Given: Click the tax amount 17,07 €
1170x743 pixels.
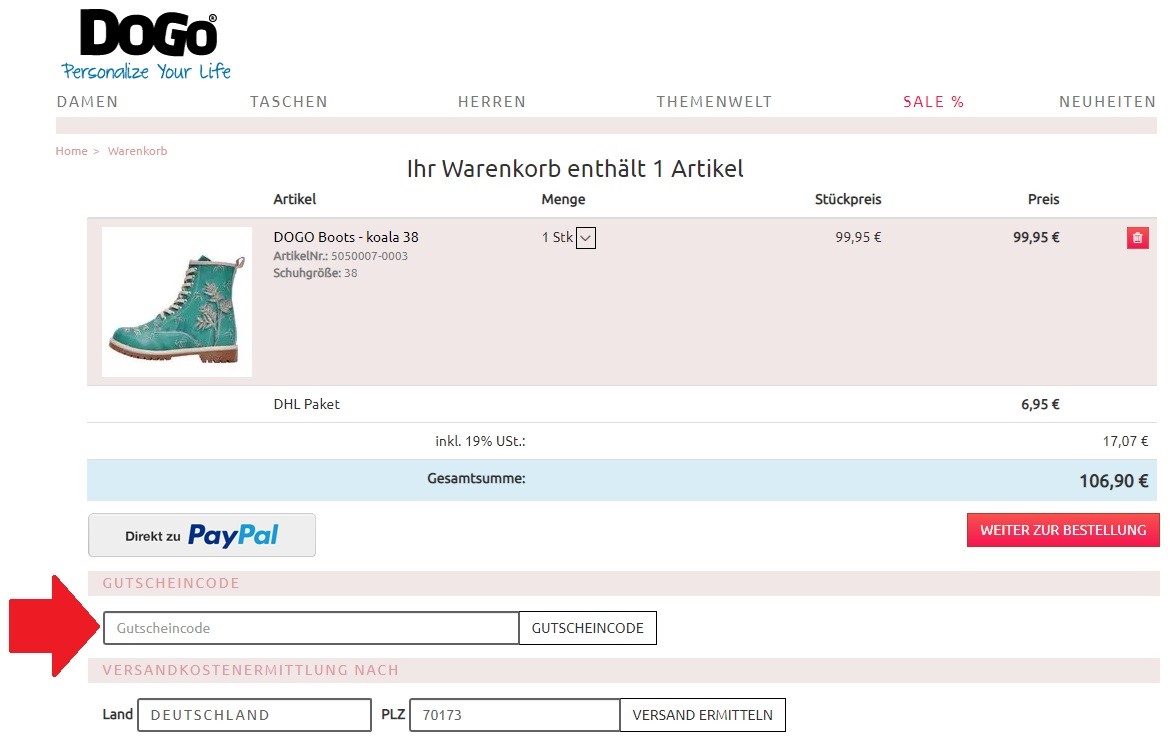Looking at the screenshot, I should pos(1125,441).
